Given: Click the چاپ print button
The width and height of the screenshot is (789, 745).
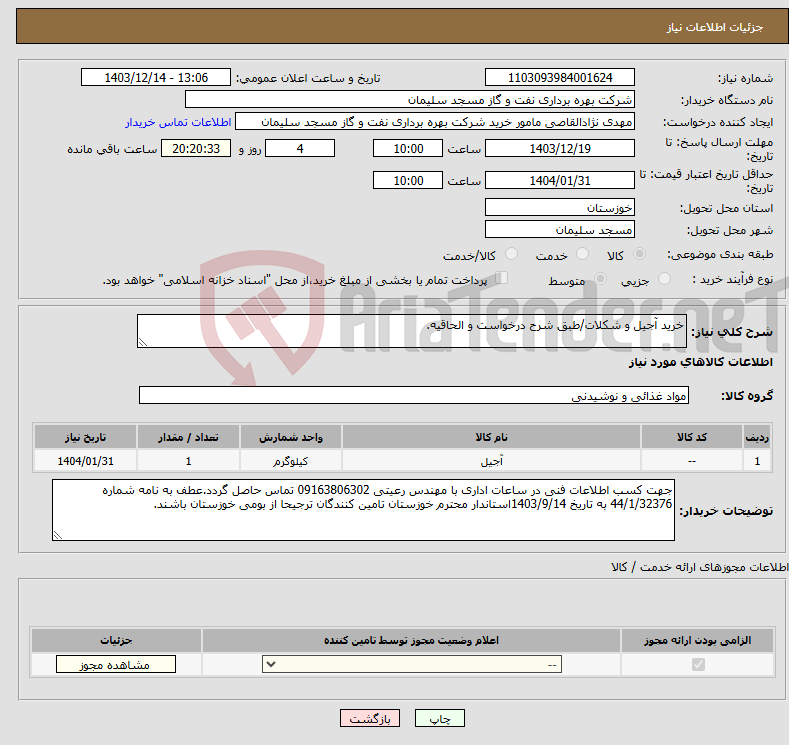Looking at the screenshot, I should pos(439,718).
